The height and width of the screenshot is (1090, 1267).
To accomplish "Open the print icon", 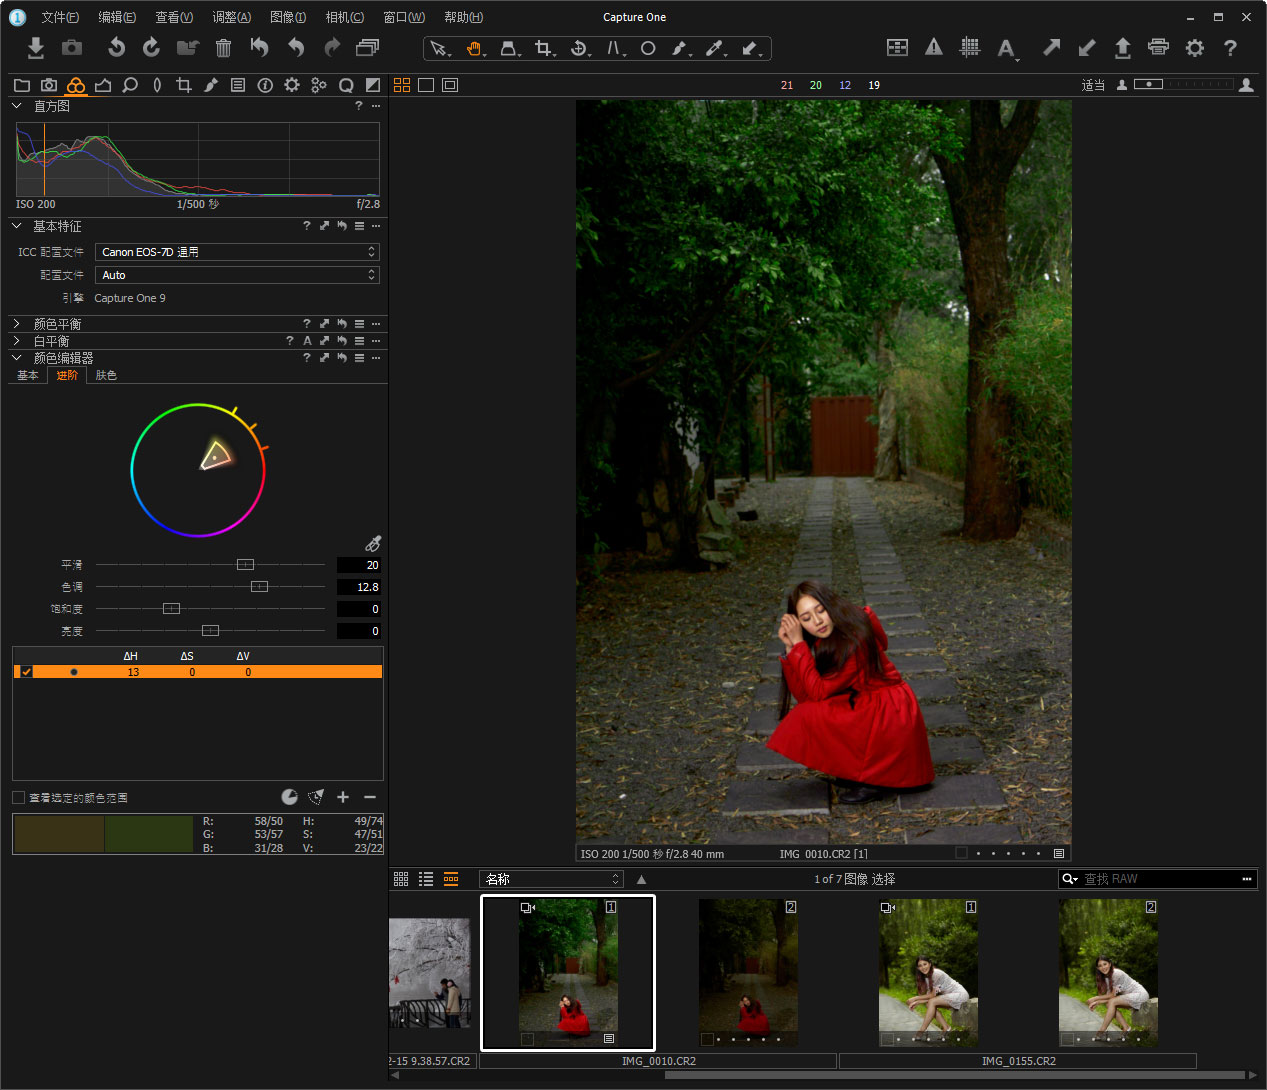I will pyautogui.click(x=1158, y=47).
